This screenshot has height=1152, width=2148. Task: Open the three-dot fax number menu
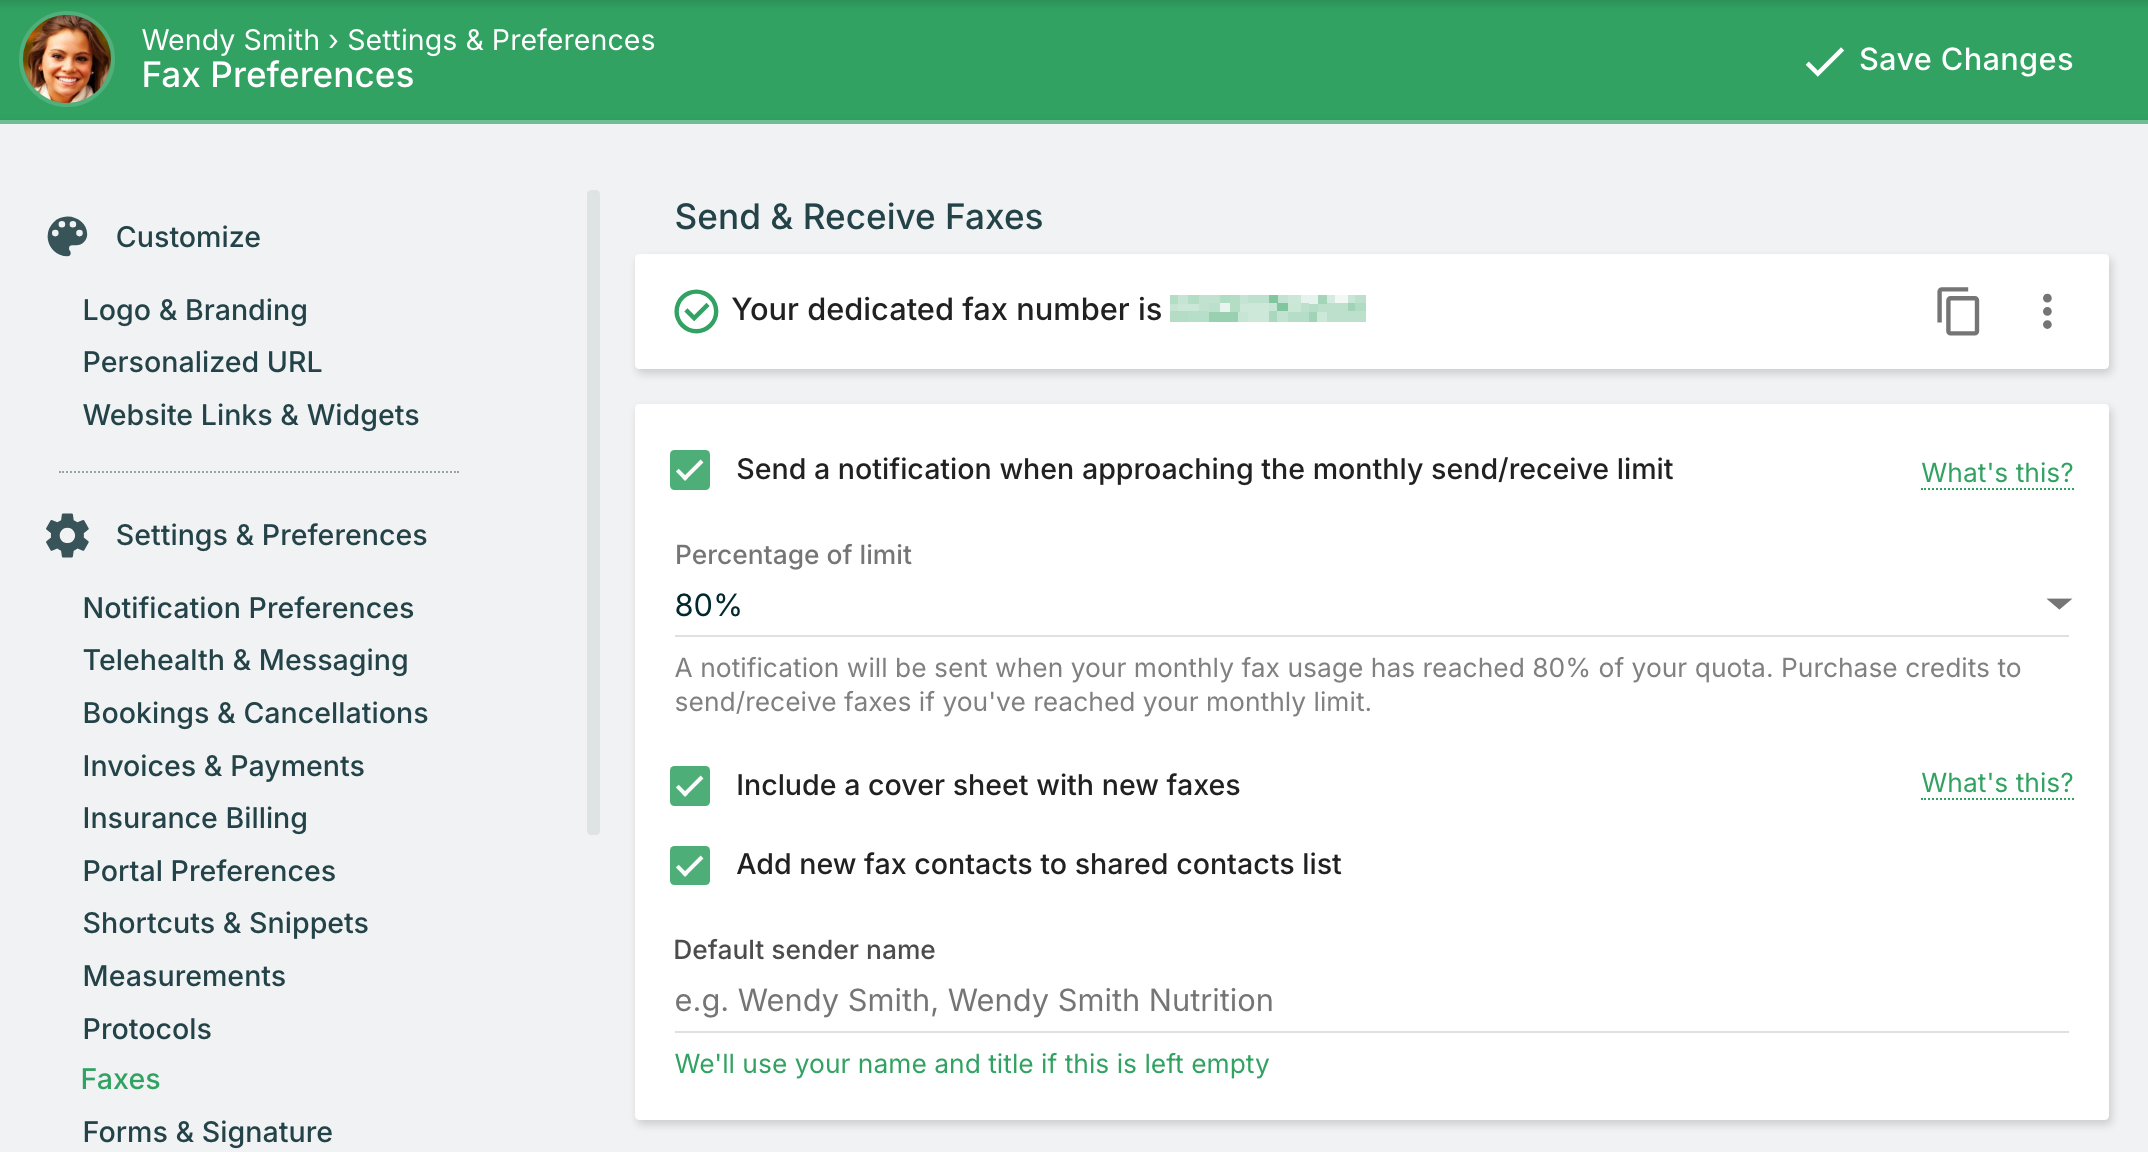click(x=2047, y=311)
